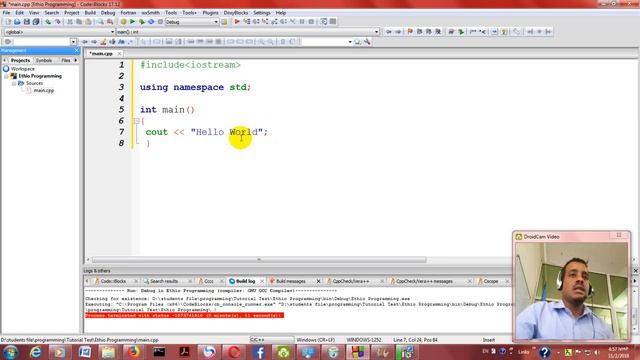The image size is (640, 360).
Task: Jump forward in navigation history
Action: 398,31
